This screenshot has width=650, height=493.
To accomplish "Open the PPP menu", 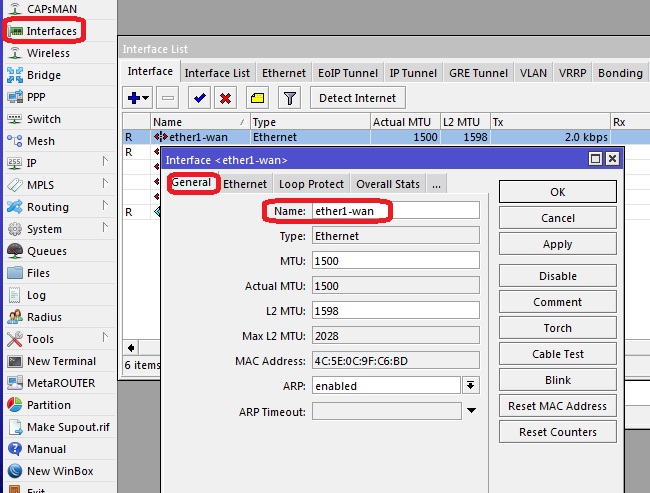I will (x=36, y=97).
